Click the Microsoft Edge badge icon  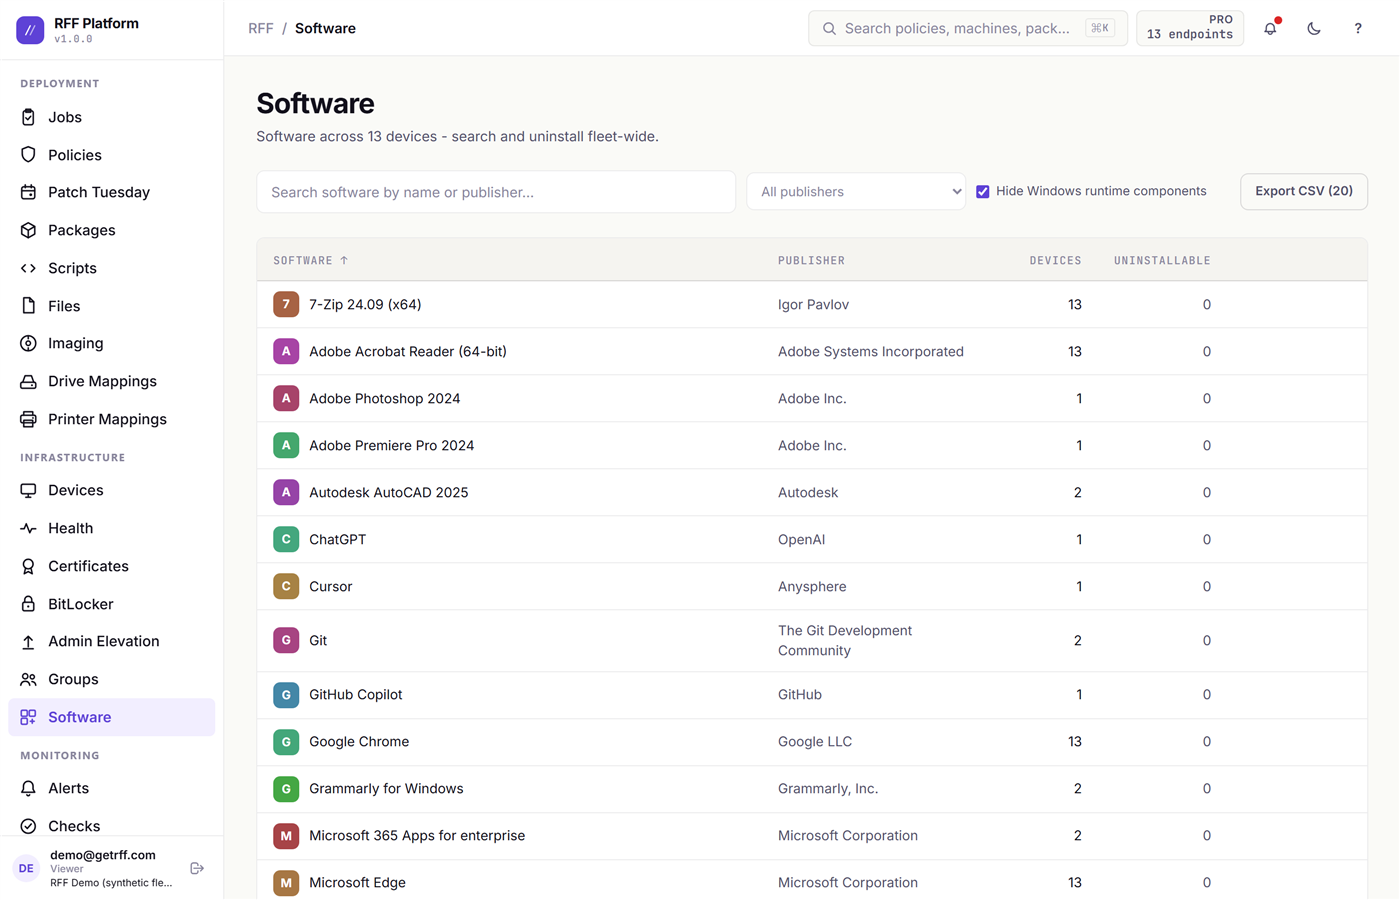[286, 882]
